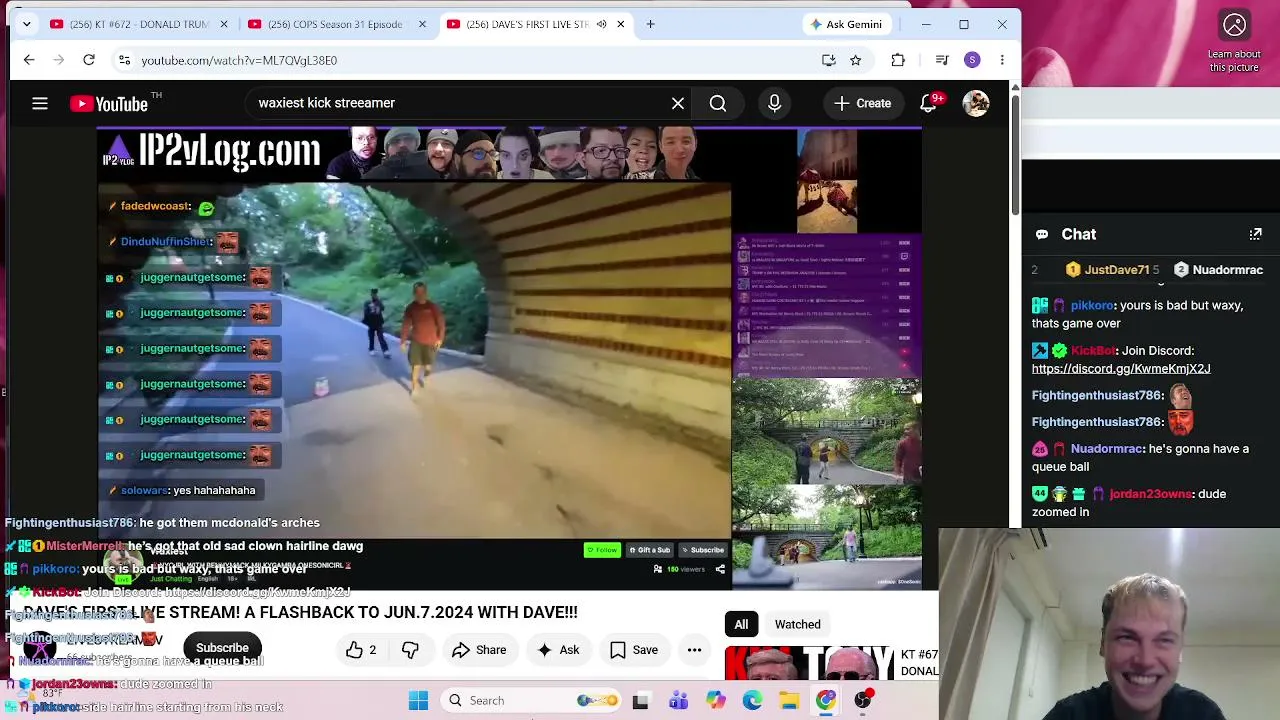Launch Copilot from the taskbar
Screen dimensions: 1280x720
pos(715,701)
